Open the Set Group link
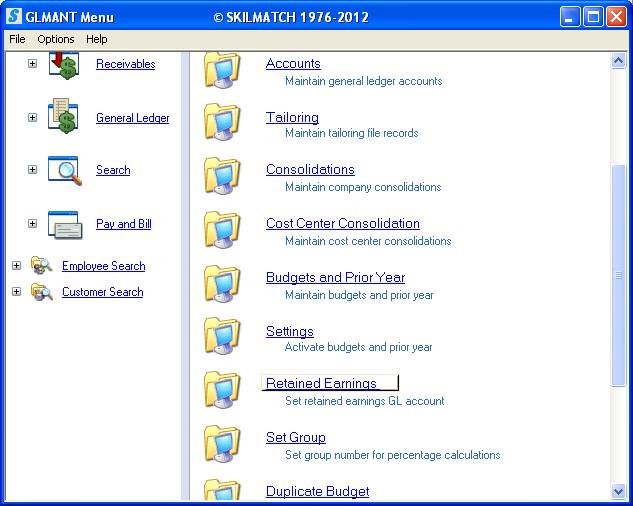 [296, 437]
